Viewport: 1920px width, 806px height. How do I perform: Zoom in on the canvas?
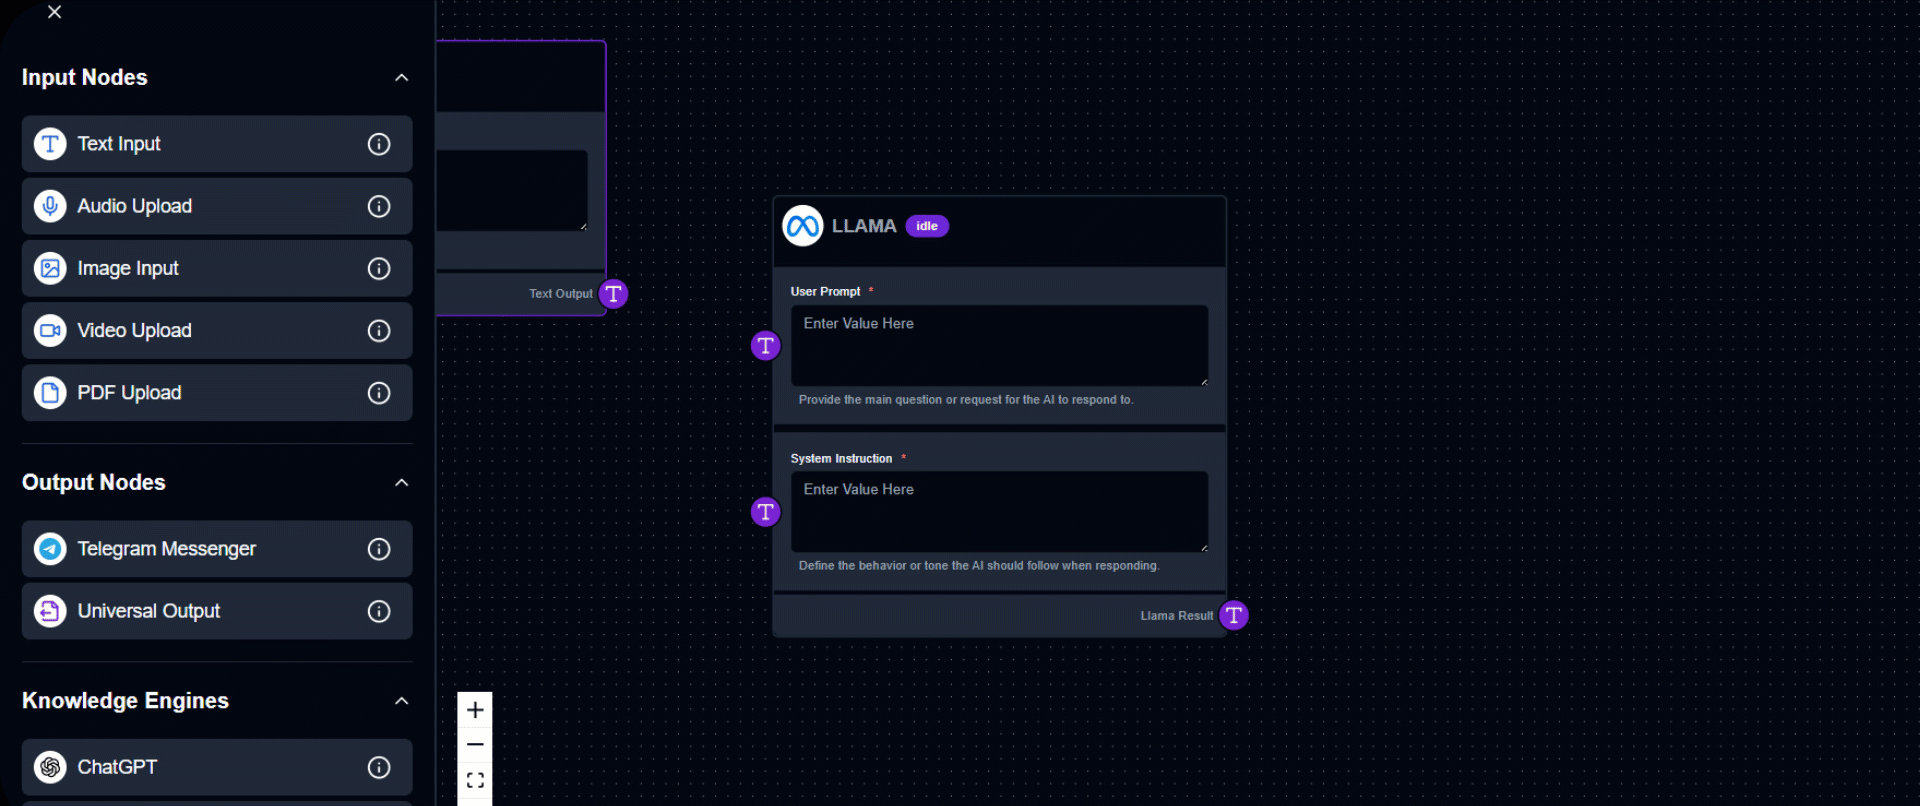click(x=475, y=710)
